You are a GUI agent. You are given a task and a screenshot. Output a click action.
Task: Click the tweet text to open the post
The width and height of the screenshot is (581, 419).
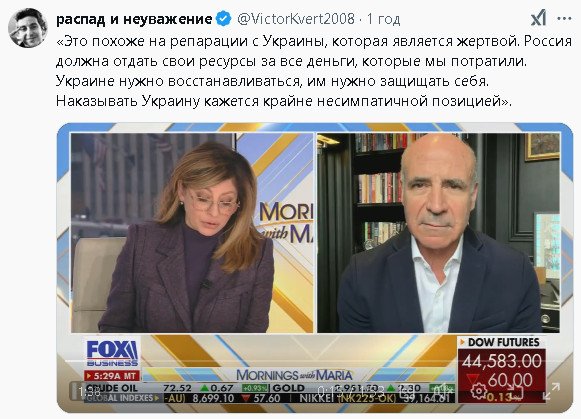313,71
